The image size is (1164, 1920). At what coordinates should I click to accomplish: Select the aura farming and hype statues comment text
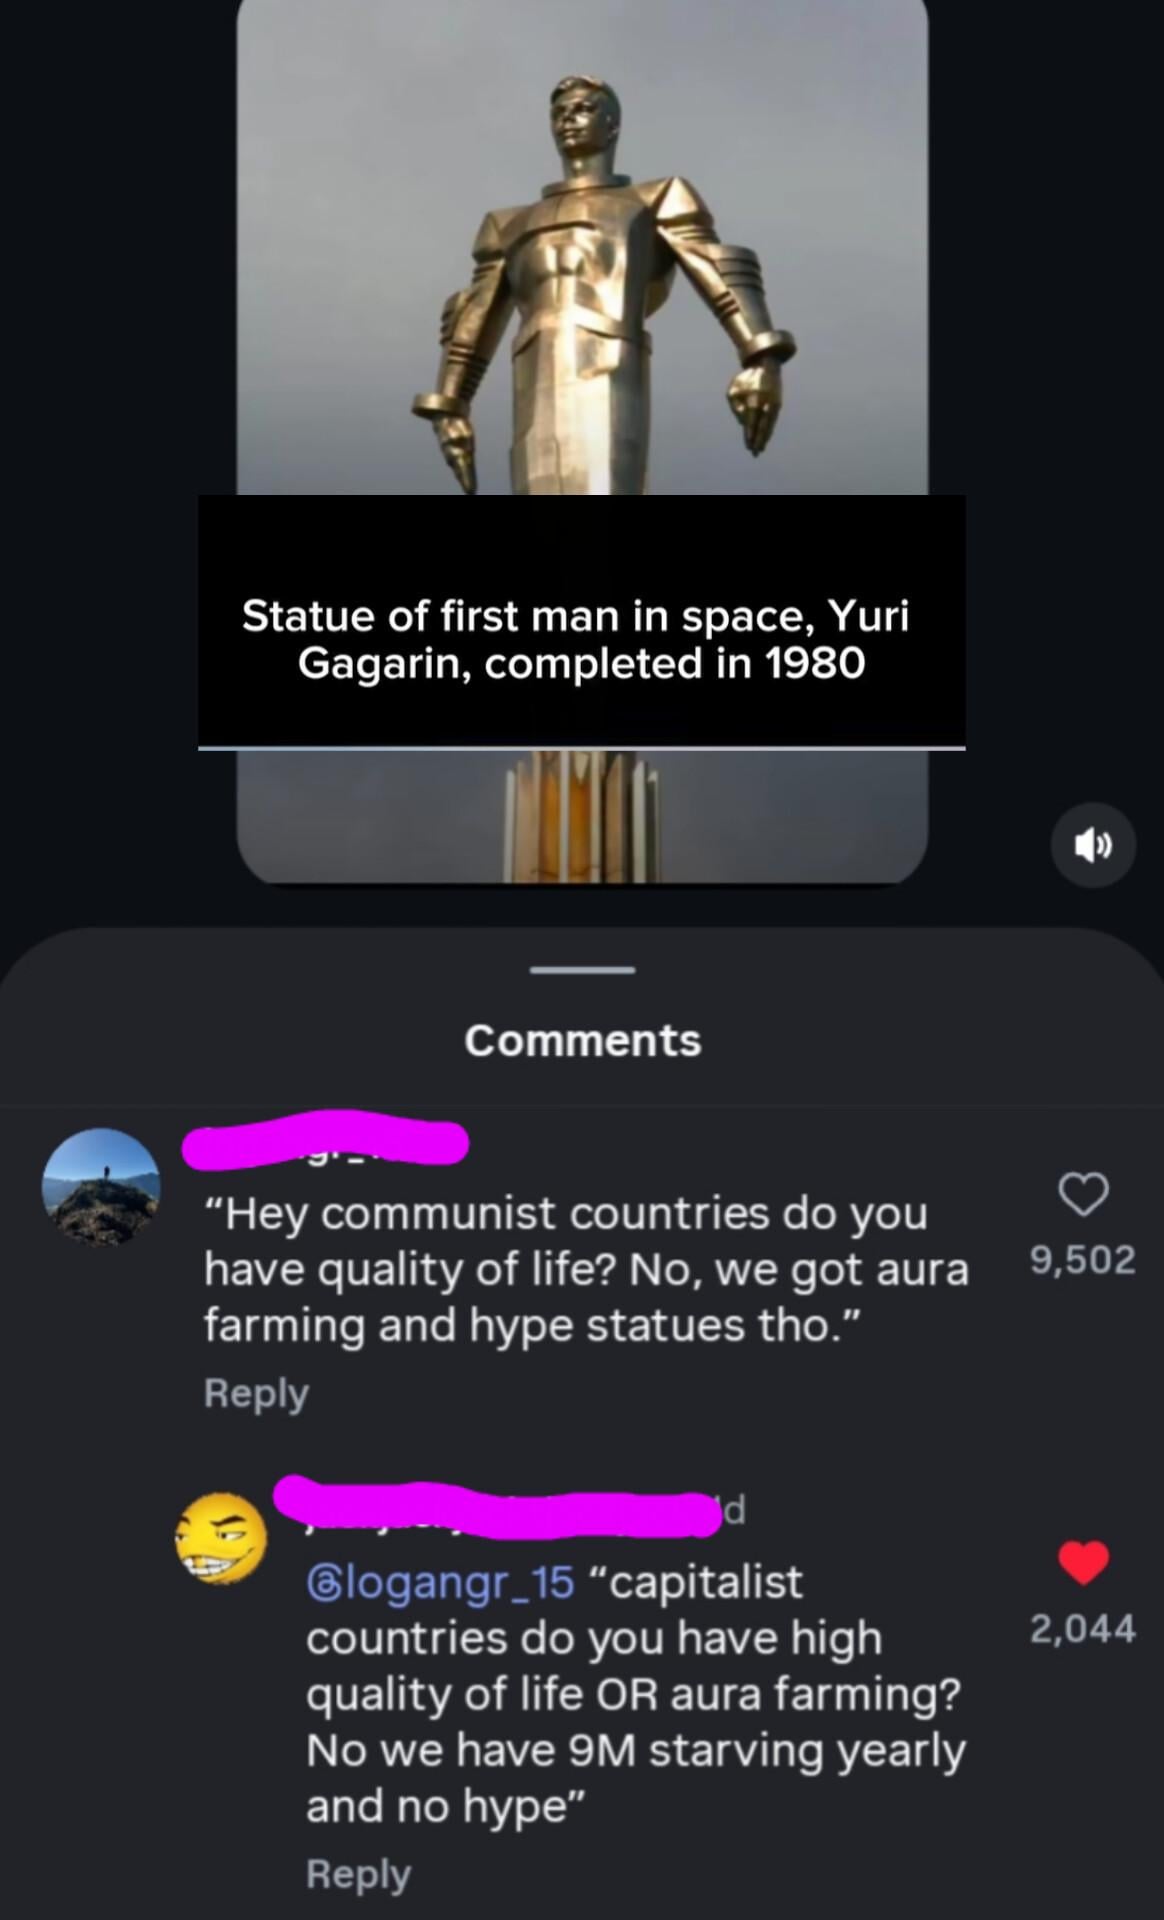coord(586,1269)
